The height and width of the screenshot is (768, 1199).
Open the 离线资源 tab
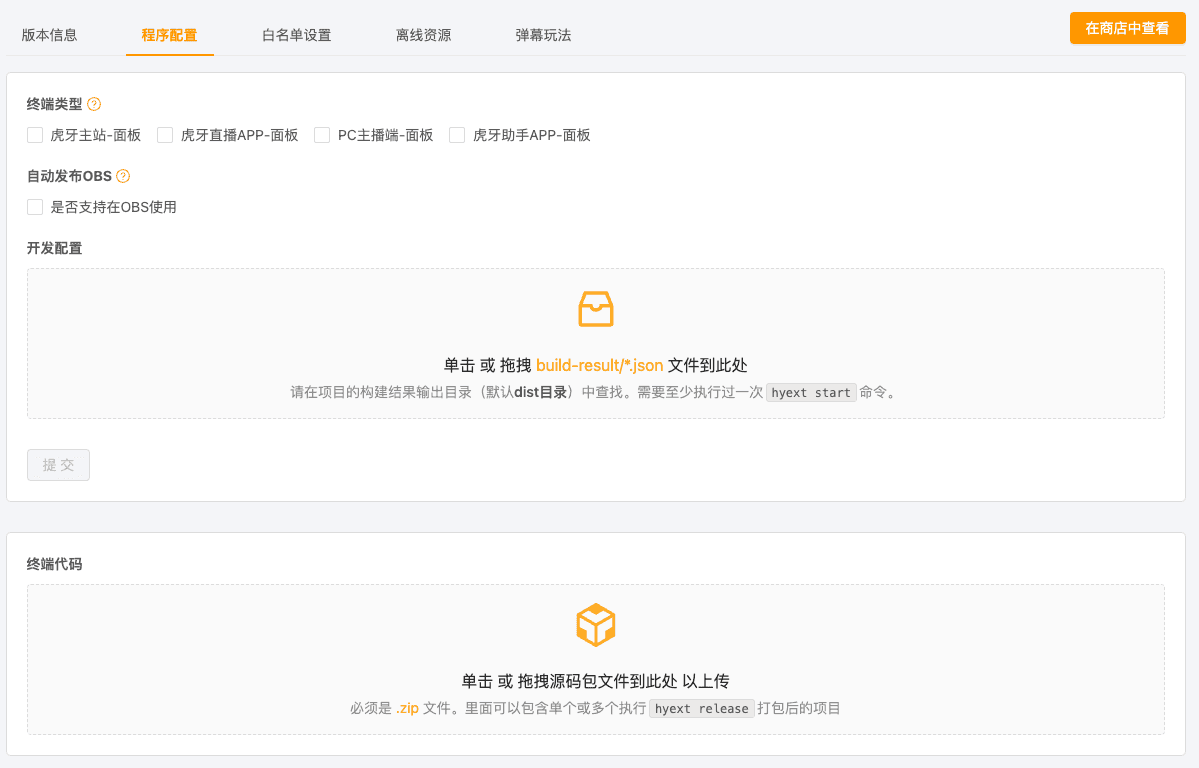point(423,35)
